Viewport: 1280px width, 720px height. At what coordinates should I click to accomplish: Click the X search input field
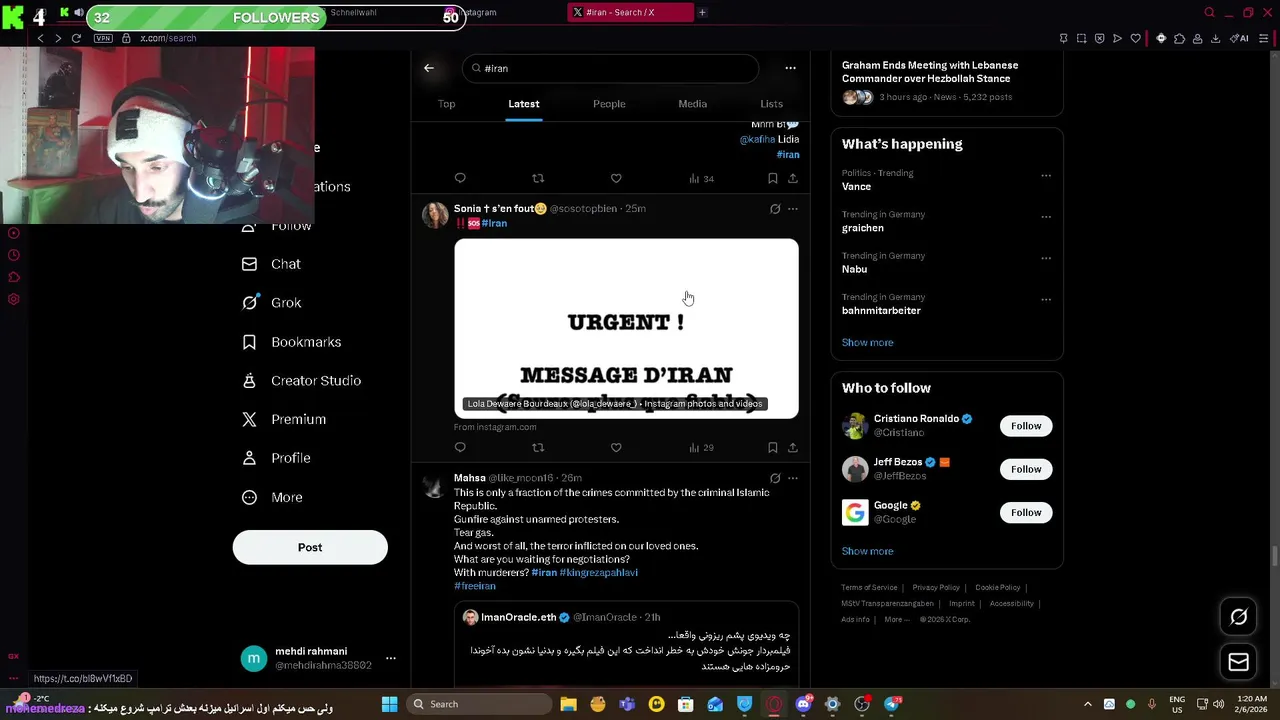[x=610, y=68]
